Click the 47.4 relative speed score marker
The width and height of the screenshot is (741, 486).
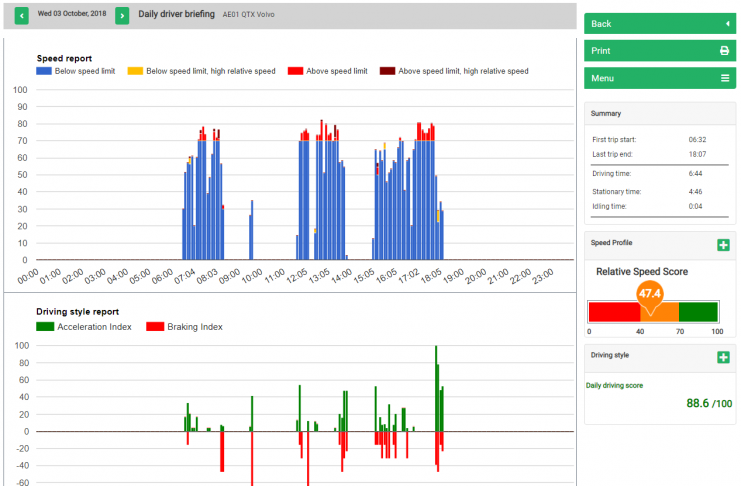coord(650,295)
